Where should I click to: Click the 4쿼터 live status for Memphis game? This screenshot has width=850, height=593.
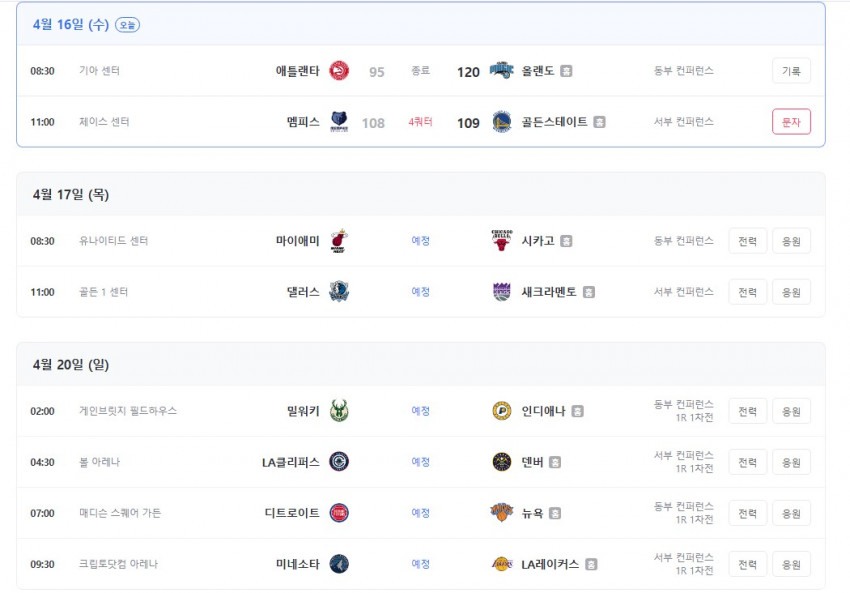click(x=420, y=121)
